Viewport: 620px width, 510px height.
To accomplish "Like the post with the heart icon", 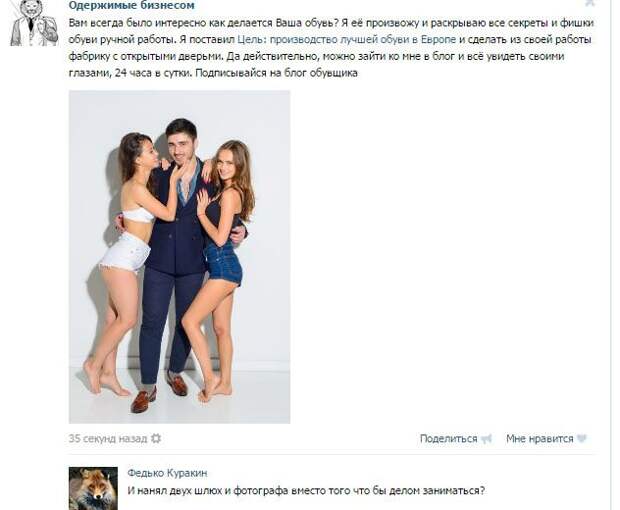I will pyautogui.click(x=581, y=439).
